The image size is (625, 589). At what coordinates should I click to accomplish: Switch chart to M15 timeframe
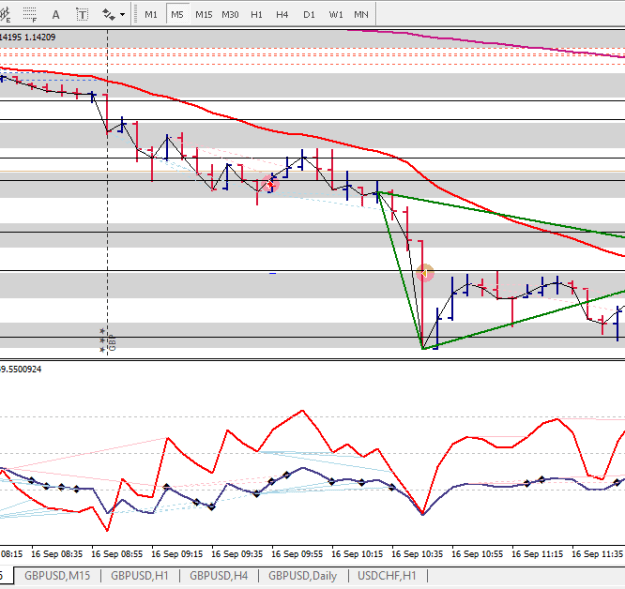click(x=203, y=15)
